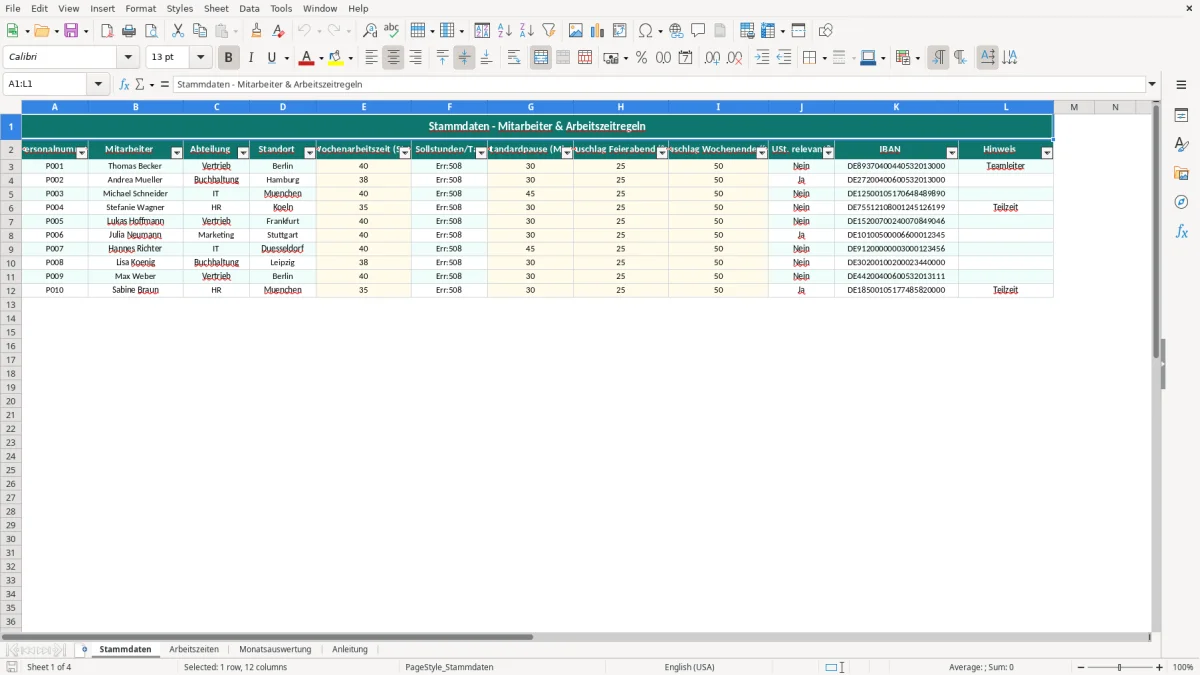Toggle merge and center cells
Image resolution: width=1200 pixels, height=675 pixels.
click(x=541, y=58)
